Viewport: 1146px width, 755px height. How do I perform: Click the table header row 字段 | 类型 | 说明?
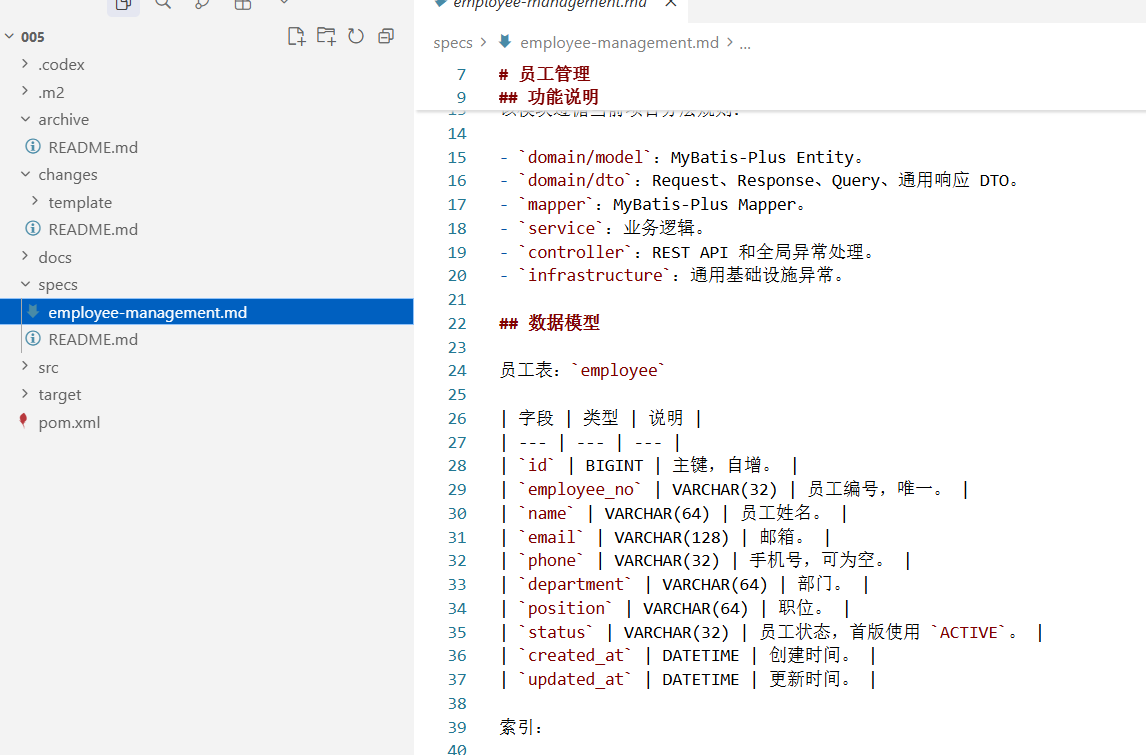(x=602, y=418)
